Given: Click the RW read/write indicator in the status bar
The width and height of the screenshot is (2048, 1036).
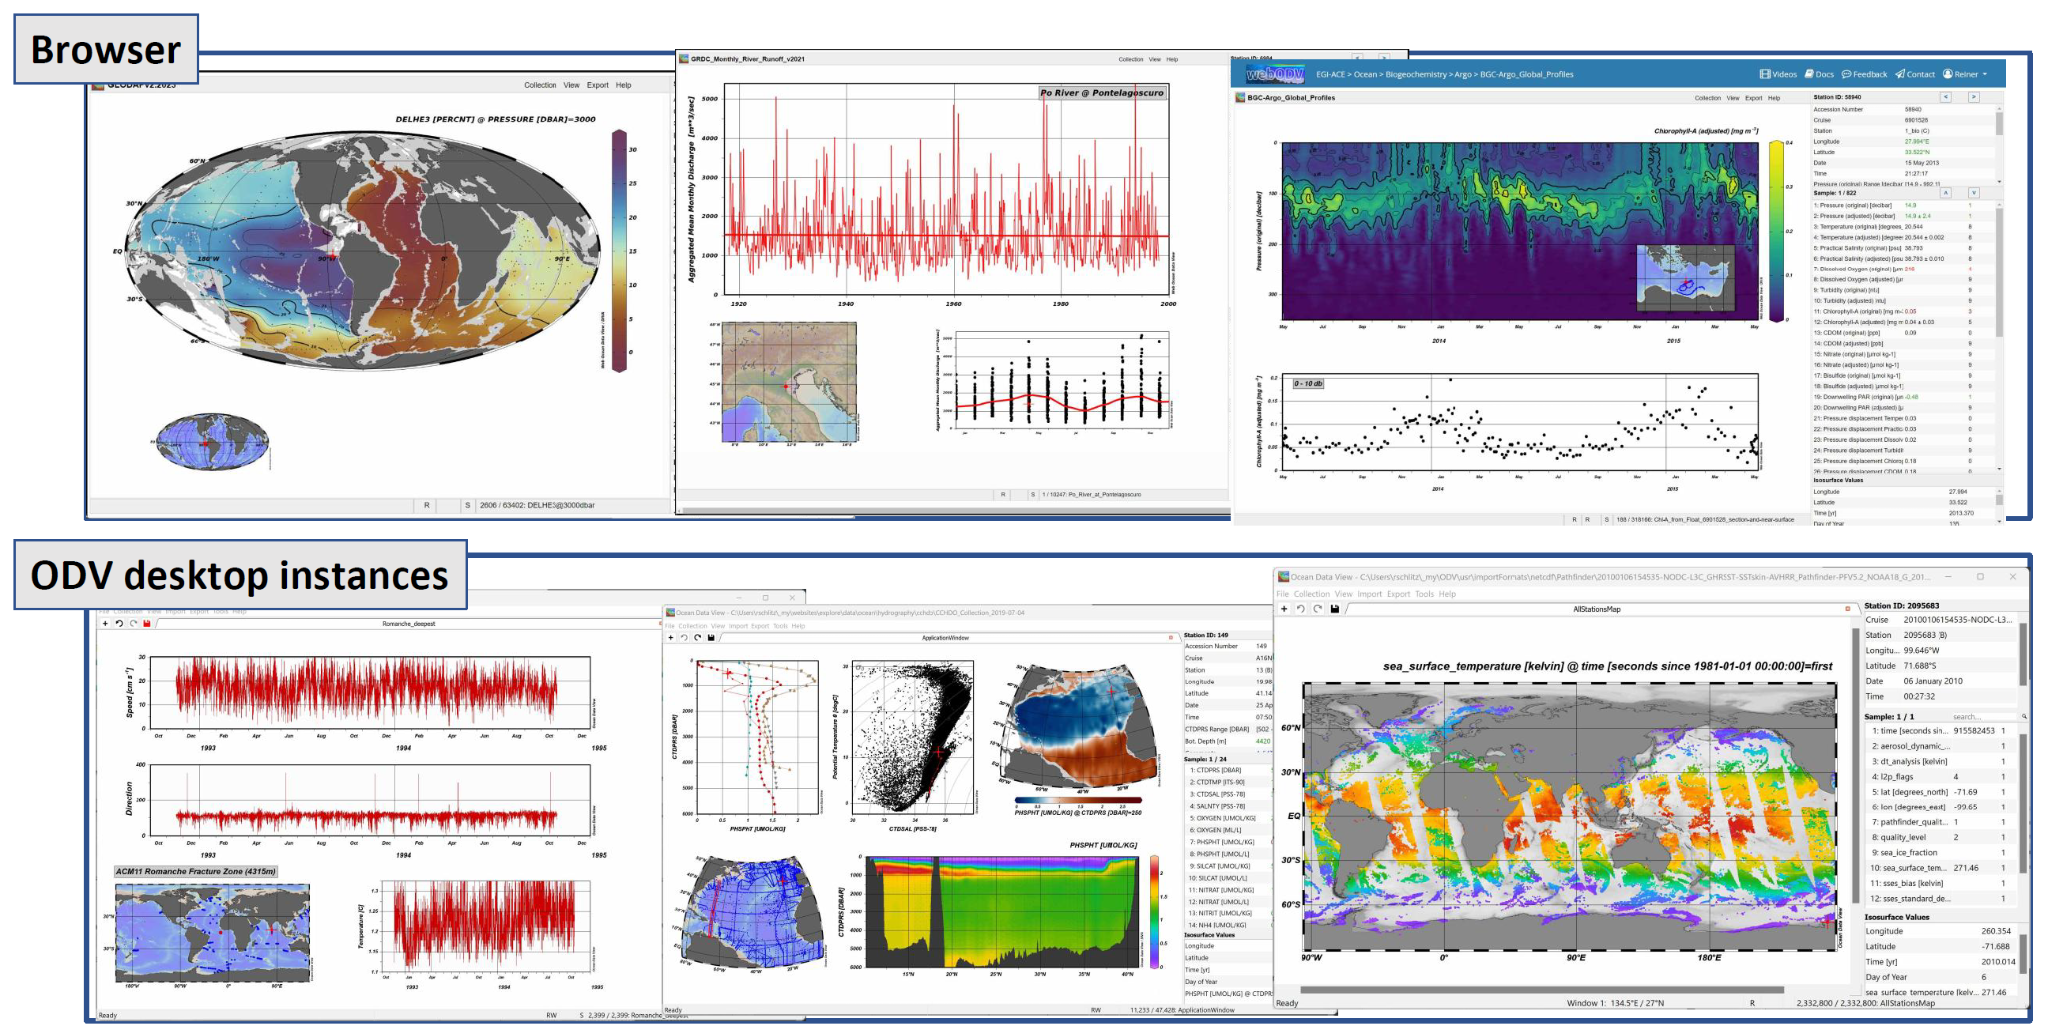Looking at the screenshot, I should [1096, 1010].
